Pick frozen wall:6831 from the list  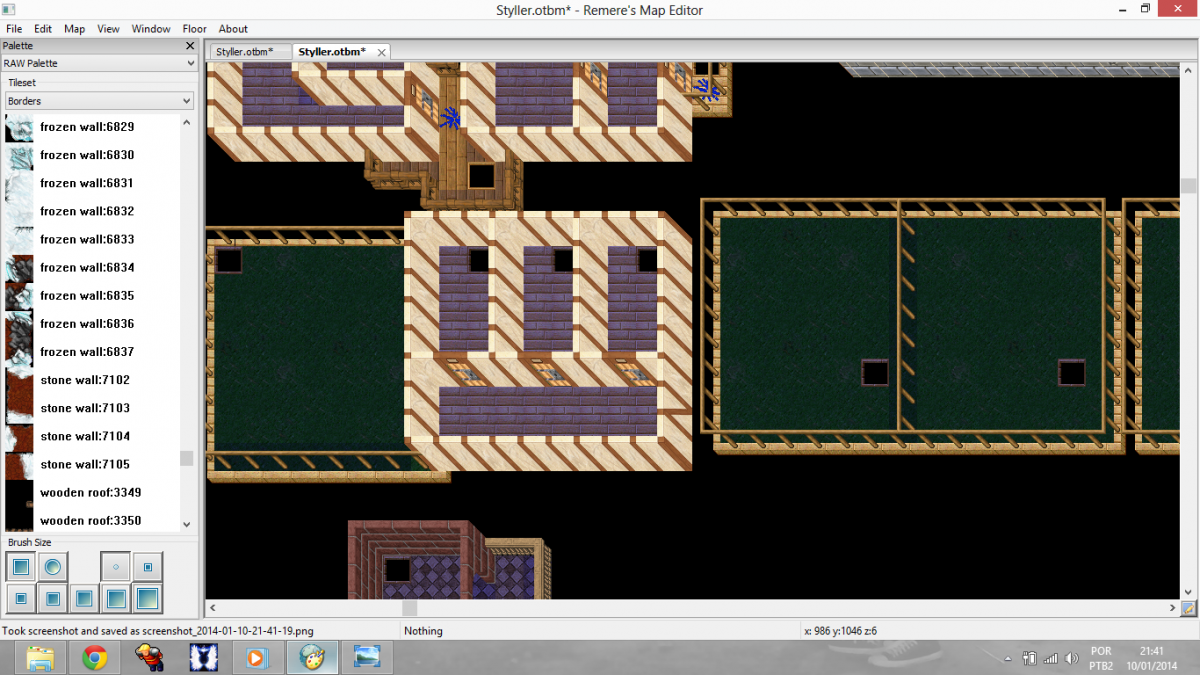[92, 183]
